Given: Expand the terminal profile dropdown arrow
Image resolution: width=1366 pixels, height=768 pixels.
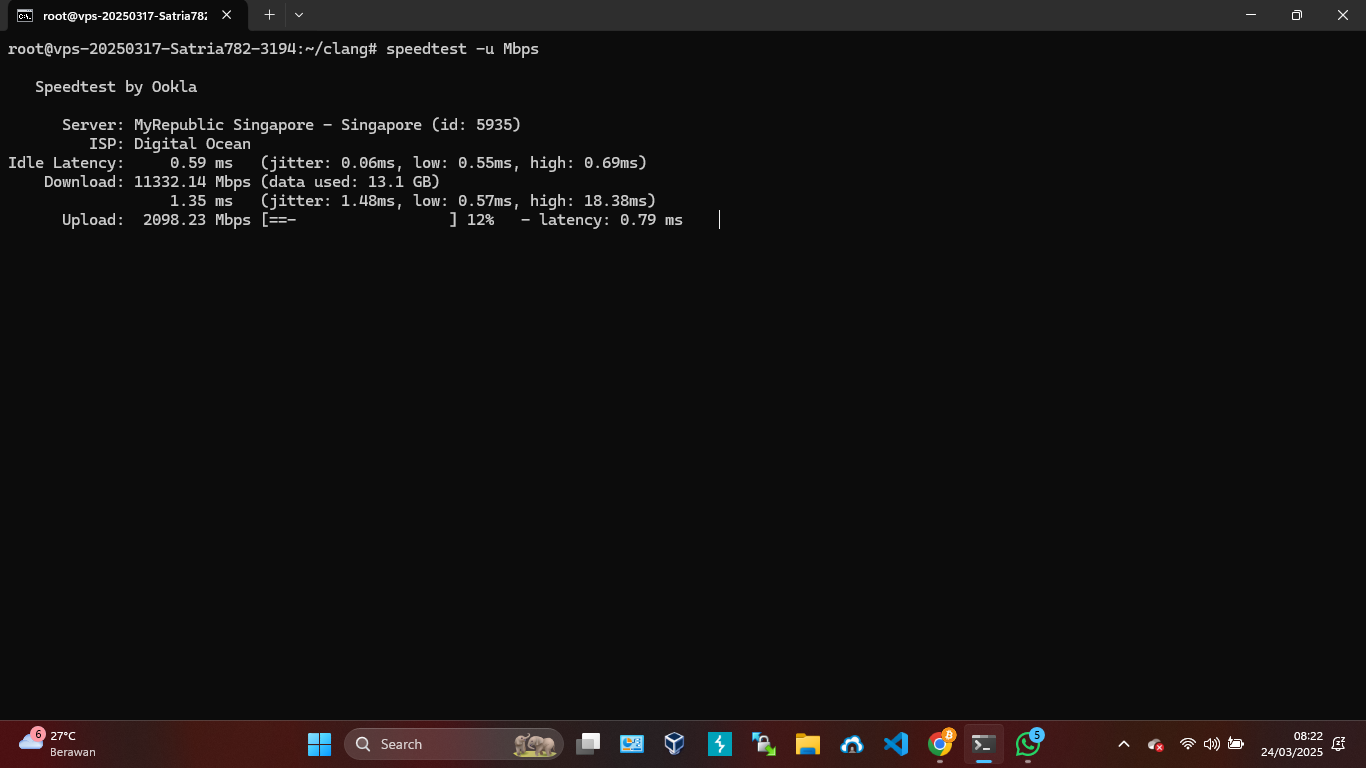Looking at the screenshot, I should click(x=299, y=15).
